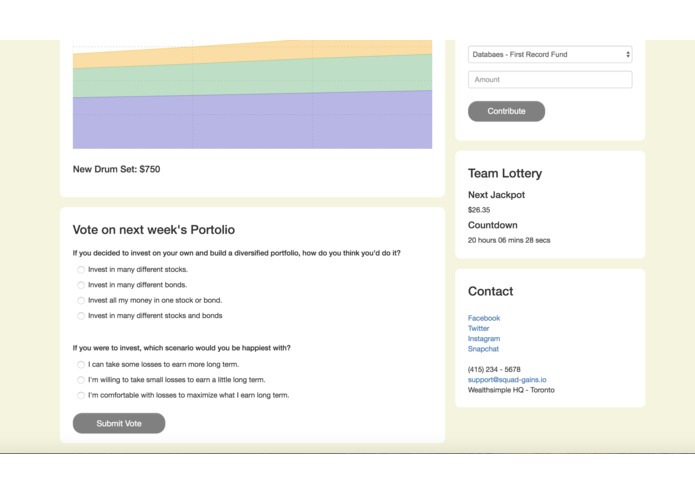
Task: Click the '(415) 234 - 5678' phone number
Action: tap(494, 370)
